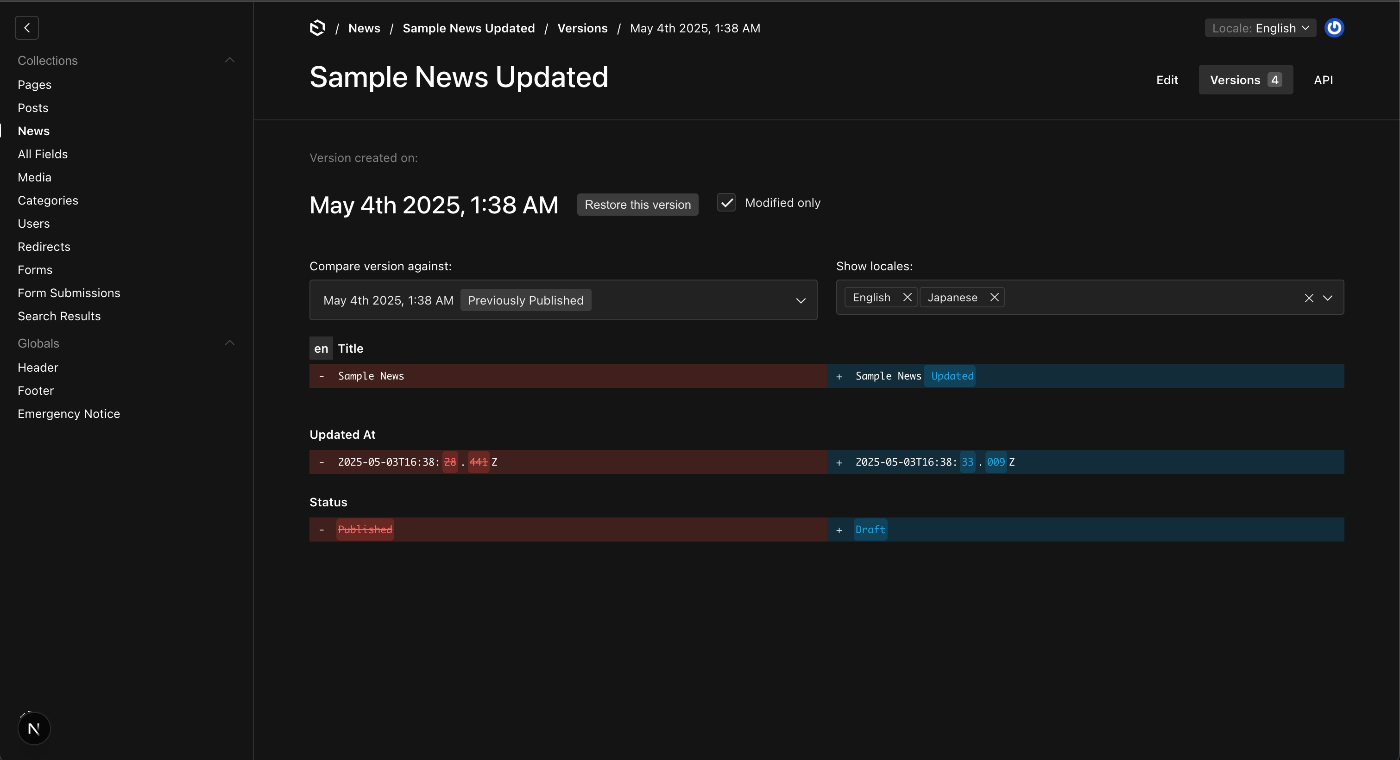Collapse the Collections group
This screenshot has width=1400, height=760.
229,60
